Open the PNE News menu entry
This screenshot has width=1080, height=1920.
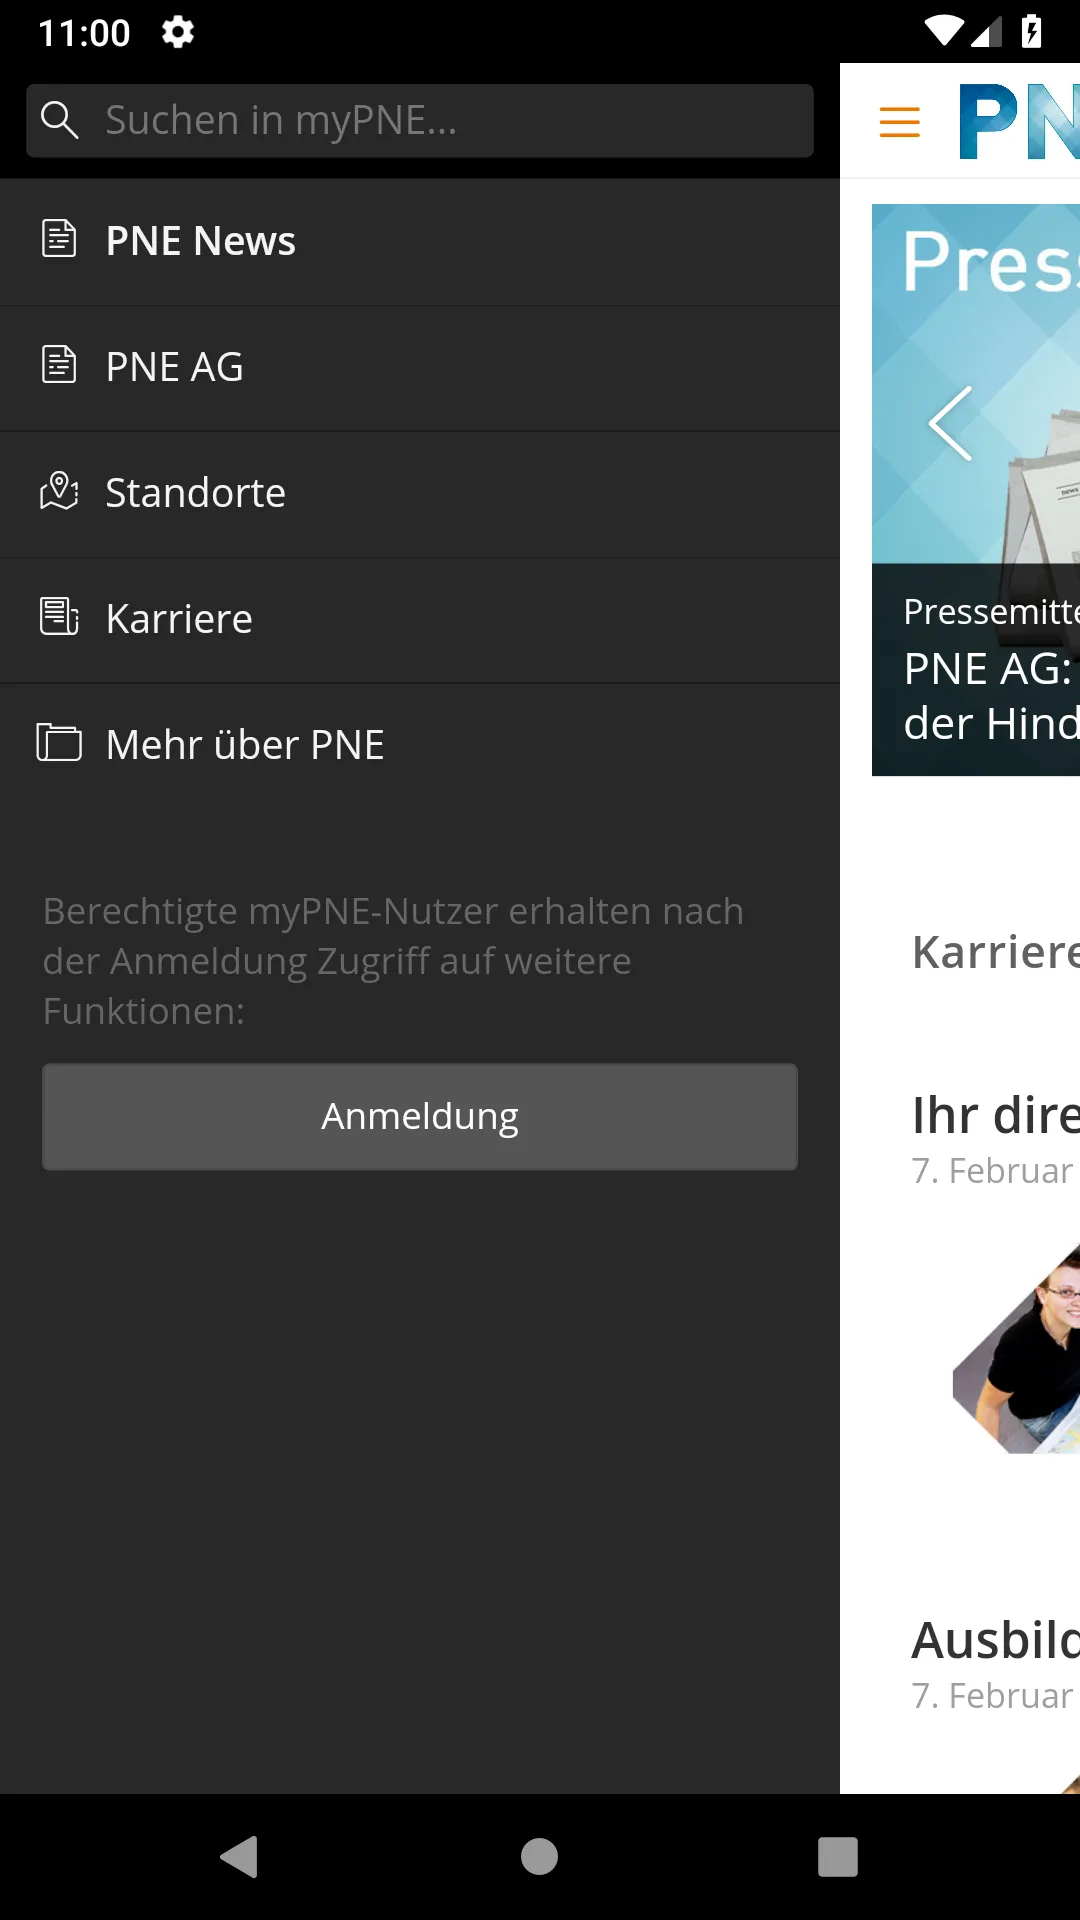[x=420, y=241]
